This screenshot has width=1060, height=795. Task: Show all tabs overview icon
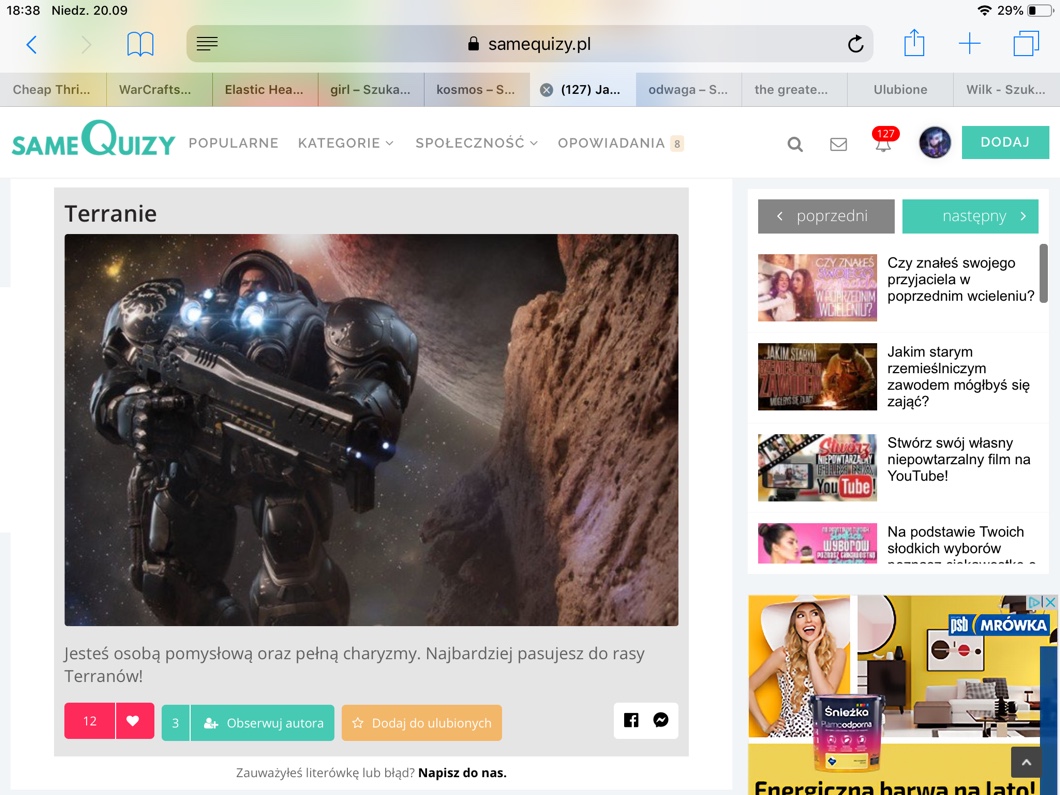1026,44
